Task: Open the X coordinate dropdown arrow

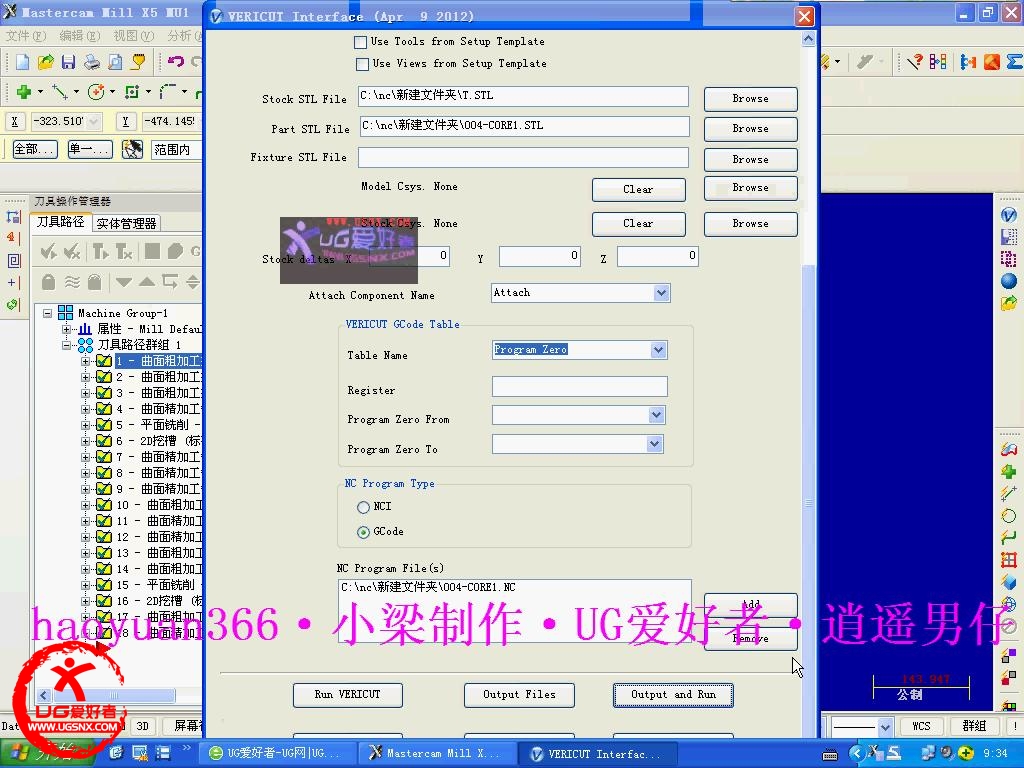Action: (93, 121)
